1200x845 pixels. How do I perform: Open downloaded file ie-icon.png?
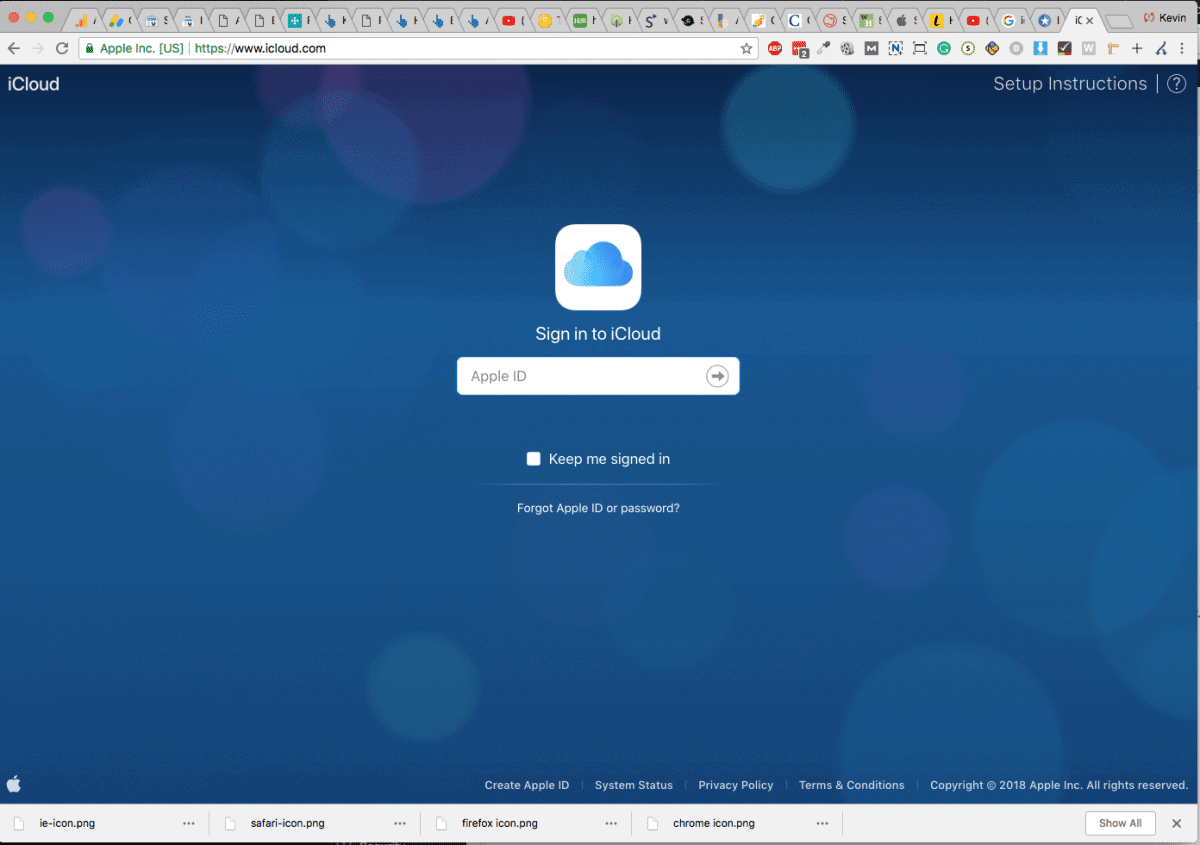click(x=67, y=823)
